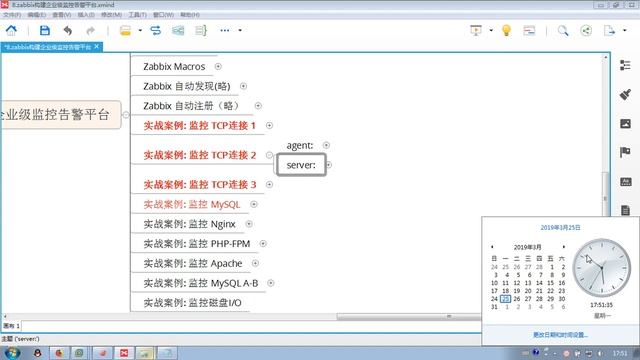
Task: Export the mind map
Action: pos(609,30)
